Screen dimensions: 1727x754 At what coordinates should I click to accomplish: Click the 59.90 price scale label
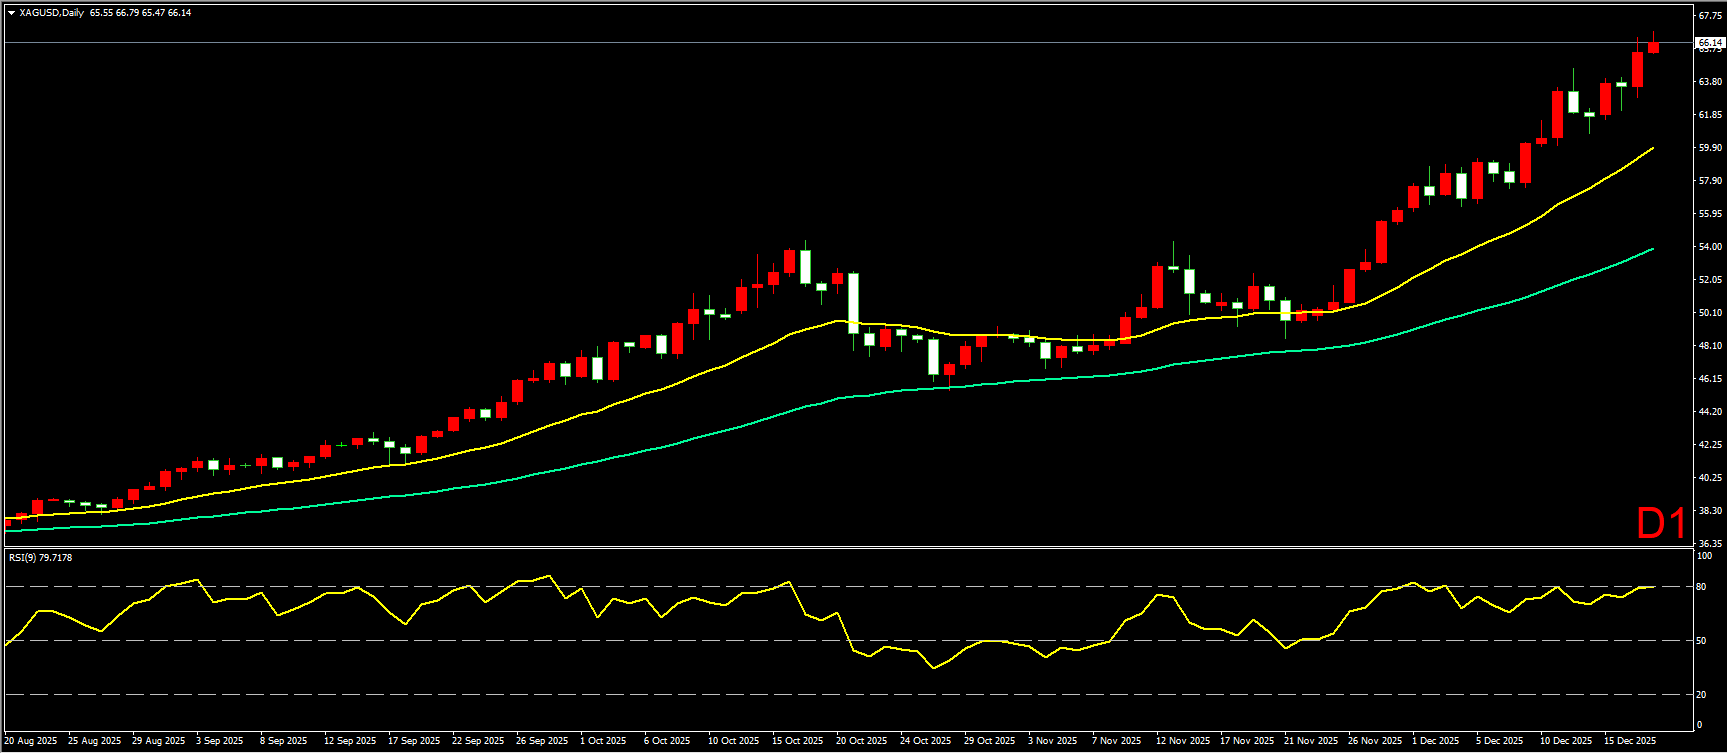point(1709,148)
